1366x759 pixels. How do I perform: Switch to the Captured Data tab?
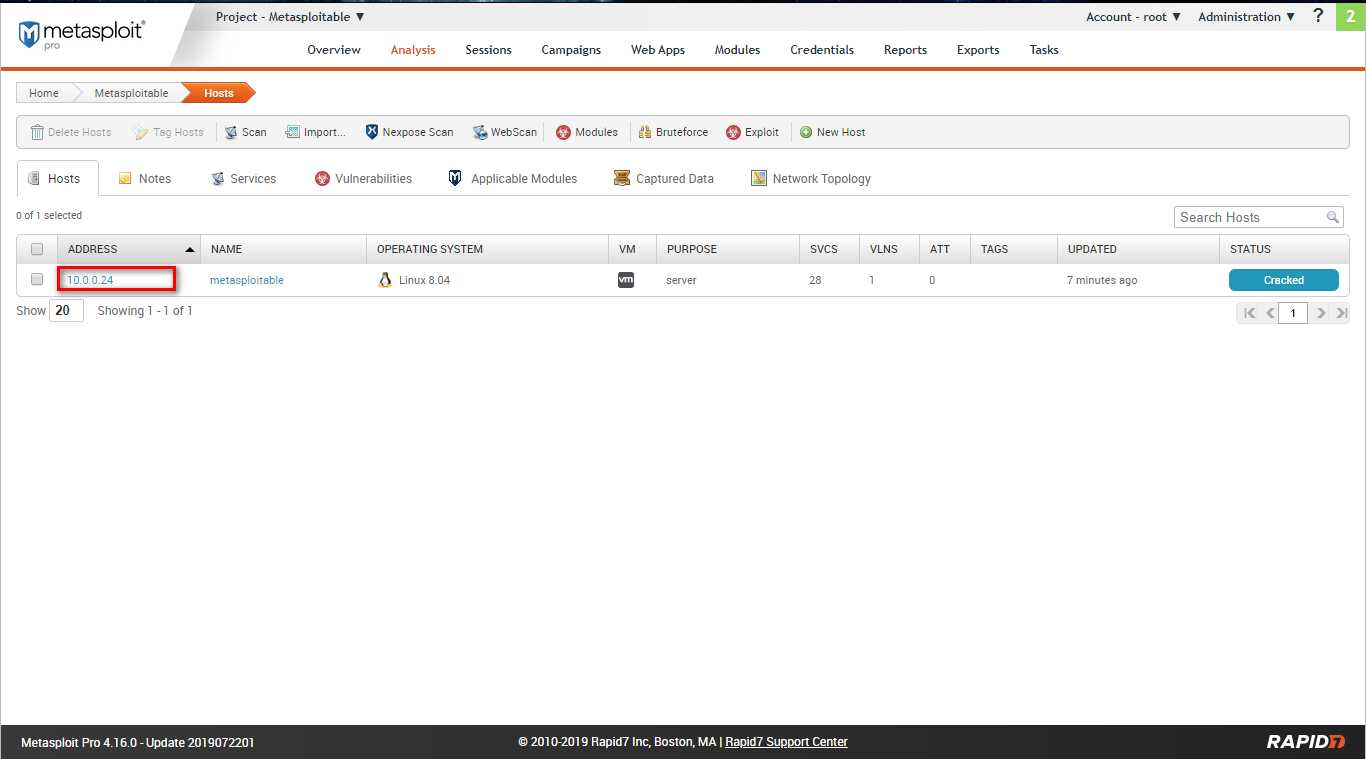pyautogui.click(x=664, y=178)
